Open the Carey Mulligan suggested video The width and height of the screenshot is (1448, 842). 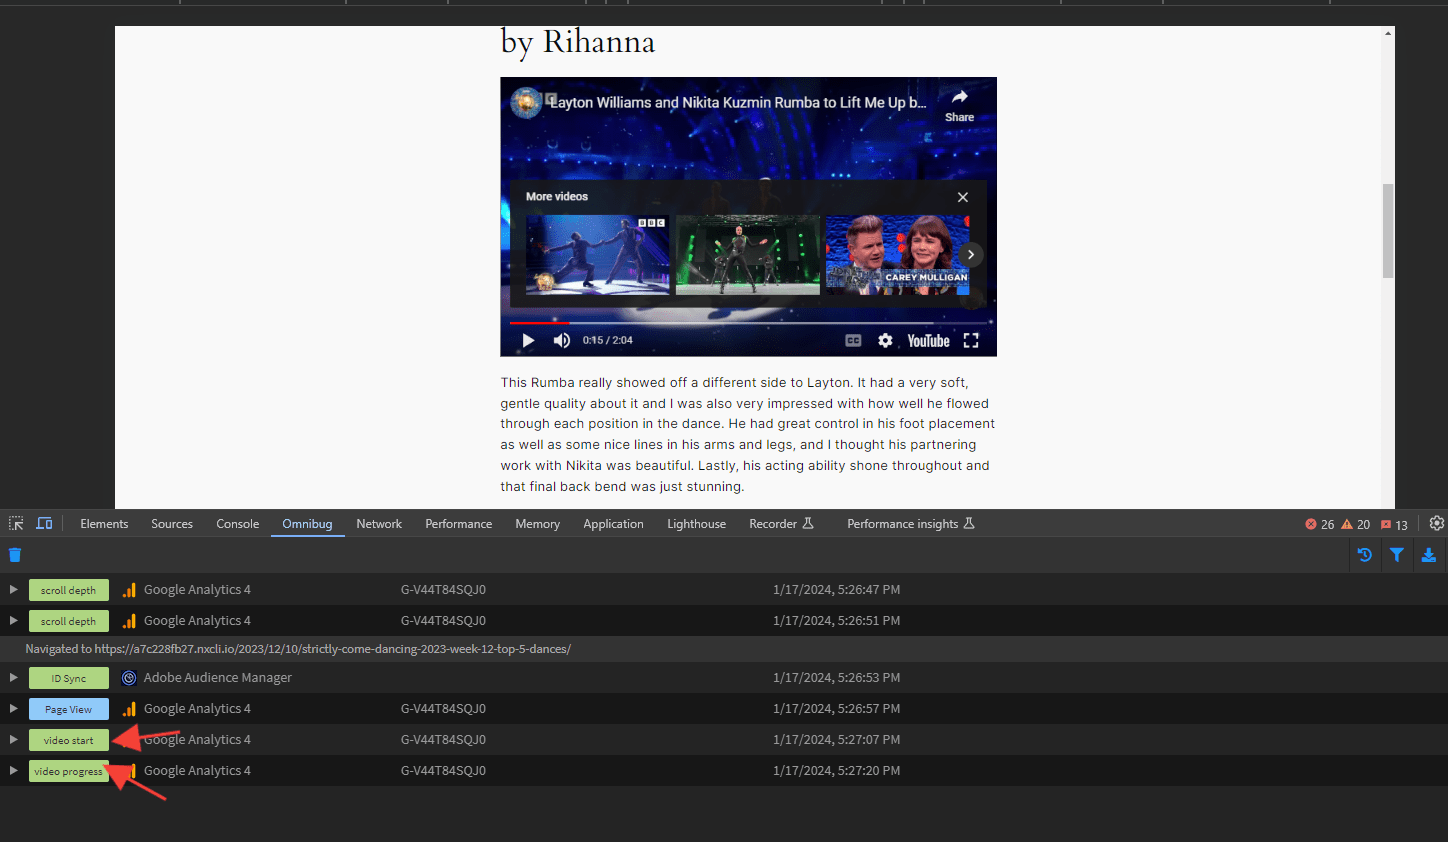coord(897,255)
